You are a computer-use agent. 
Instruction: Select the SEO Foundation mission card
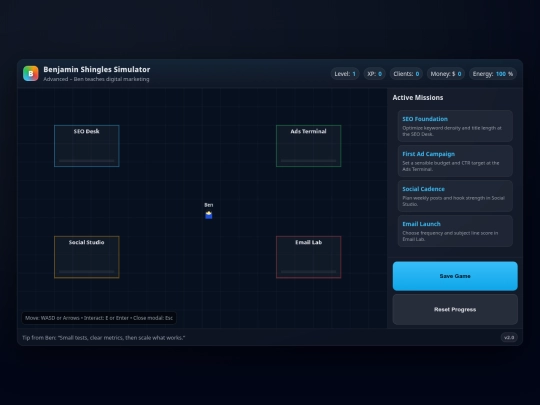click(455, 126)
